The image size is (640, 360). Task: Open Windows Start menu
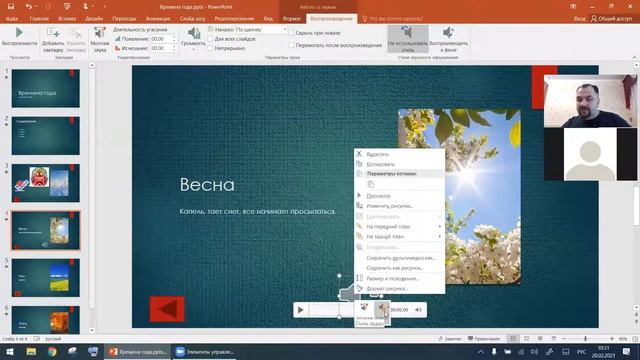tap(10, 351)
